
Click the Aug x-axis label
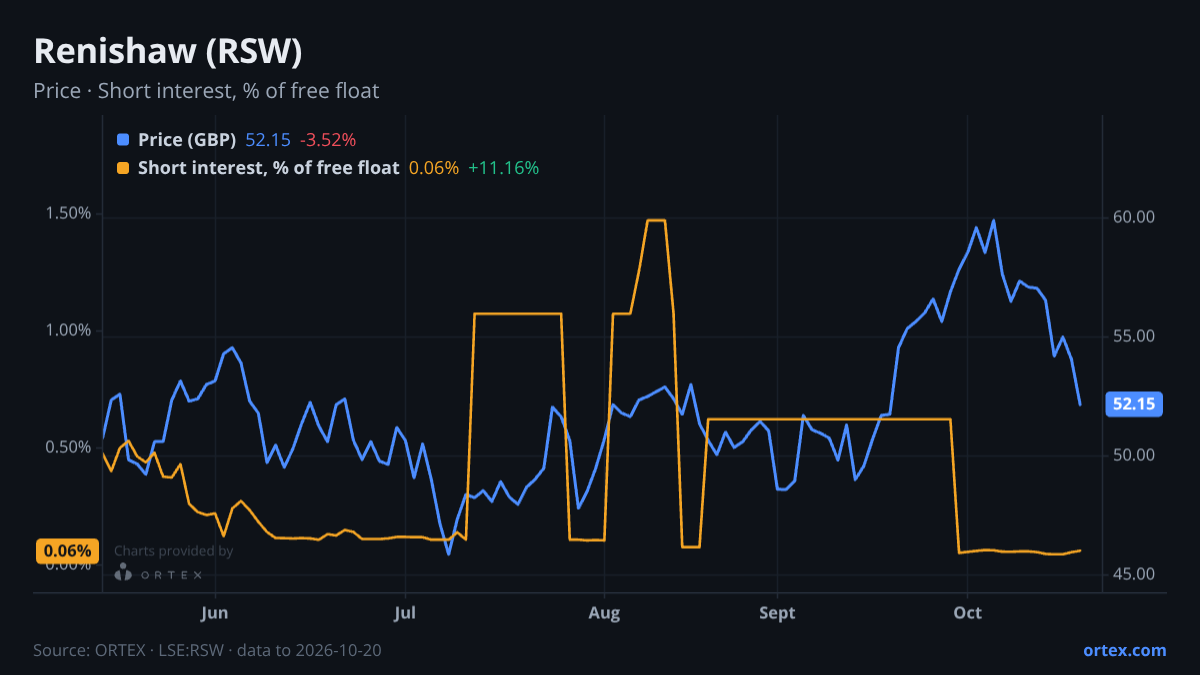pos(603,612)
